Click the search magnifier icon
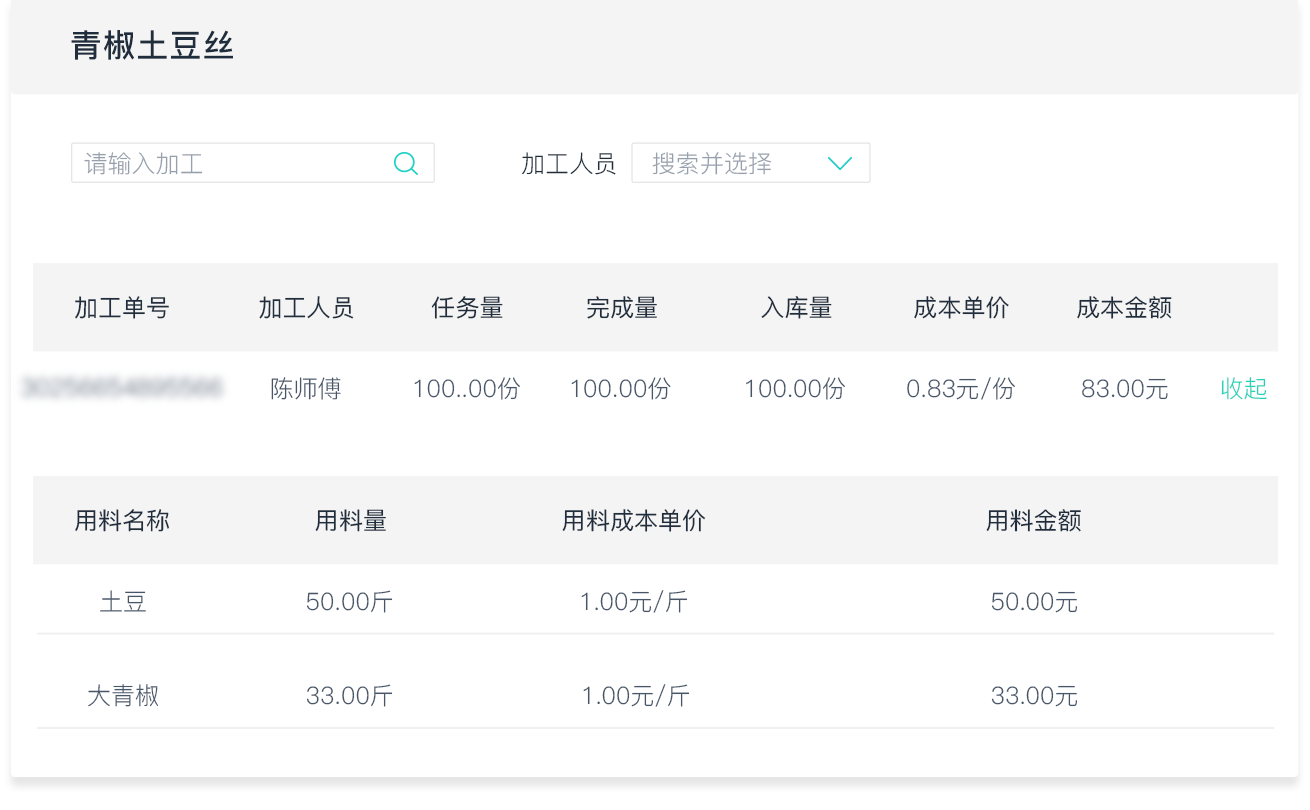Image resolution: width=1310 pixels, height=810 pixels. click(406, 163)
